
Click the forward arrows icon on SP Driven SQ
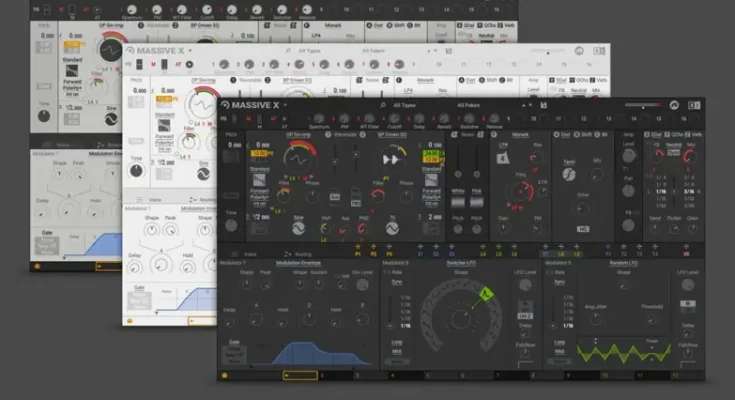coord(393,158)
